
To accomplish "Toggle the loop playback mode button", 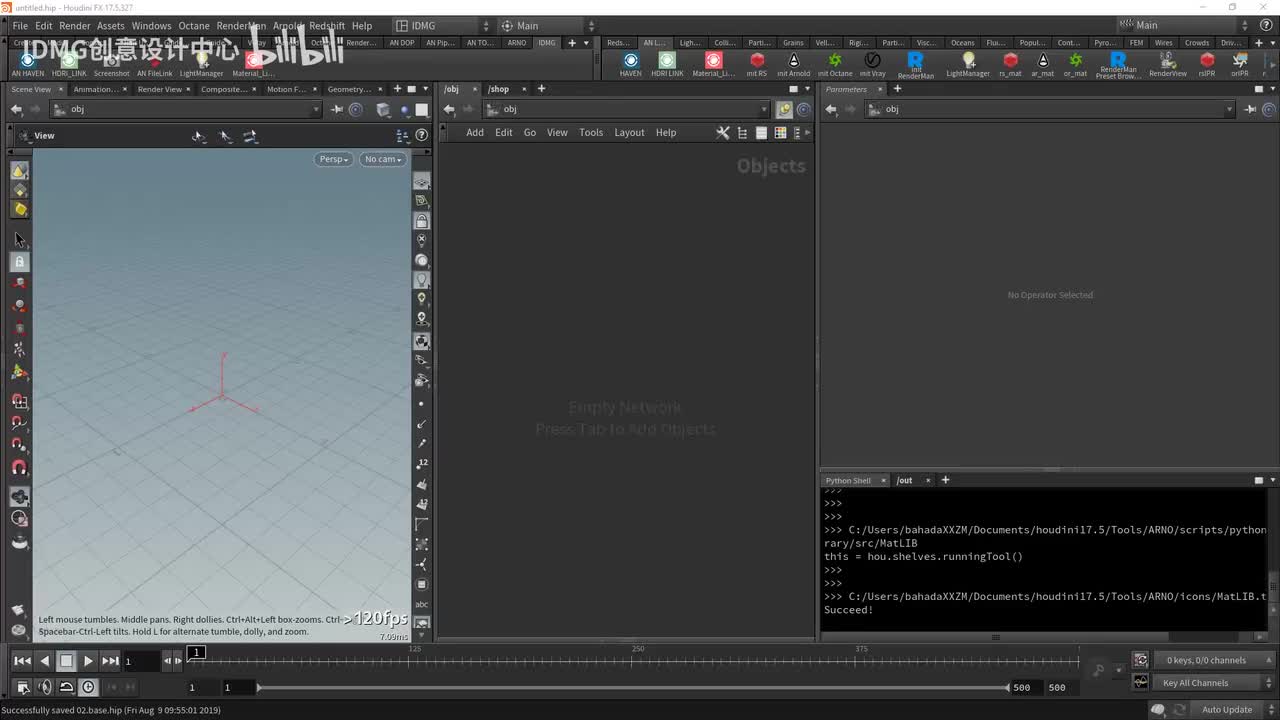I will (66, 687).
